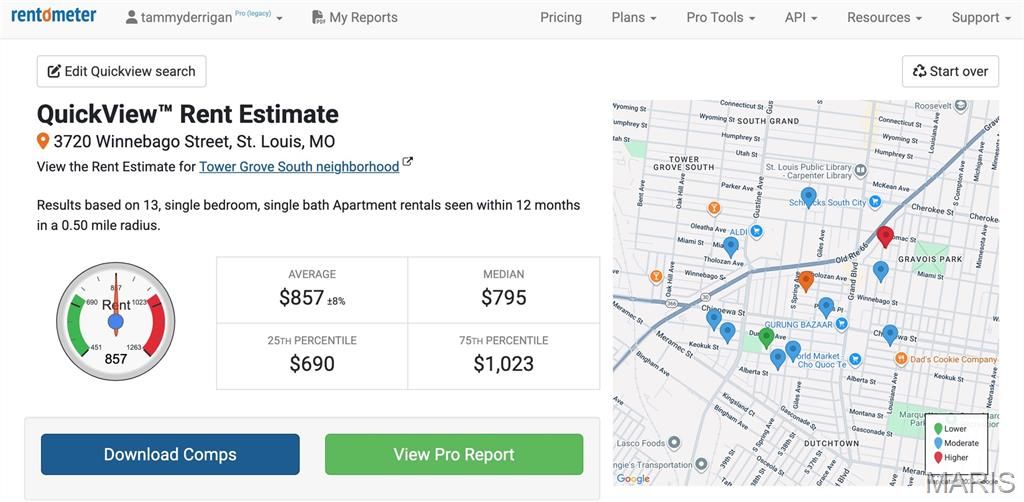Click the Dad's Cookie Company map icon
Screen dimensions: 1024x502
(901, 358)
